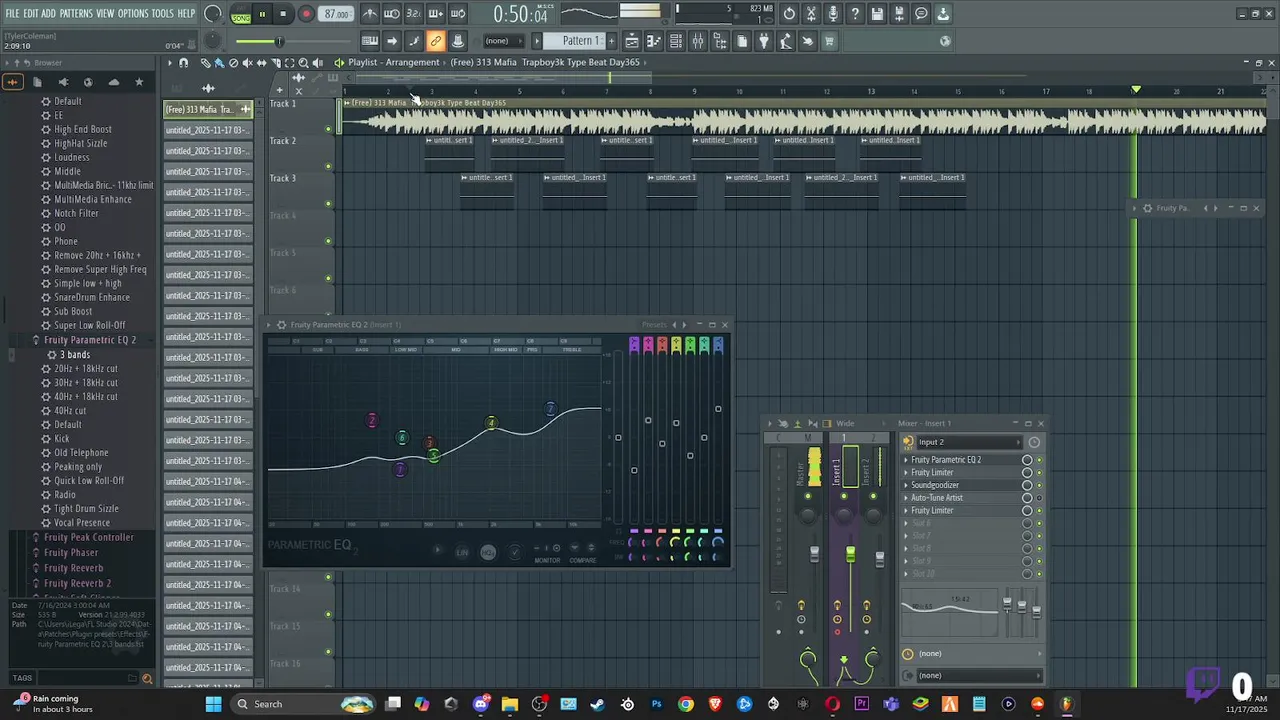
Task: Expand Fruity Parametric EQ 2 slot arrow in mixer
Action: point(906,460)
